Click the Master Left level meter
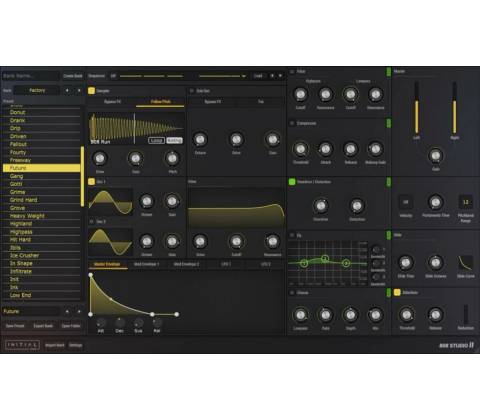Viewport: 480px width, 420px height. [x=417, y=108]
